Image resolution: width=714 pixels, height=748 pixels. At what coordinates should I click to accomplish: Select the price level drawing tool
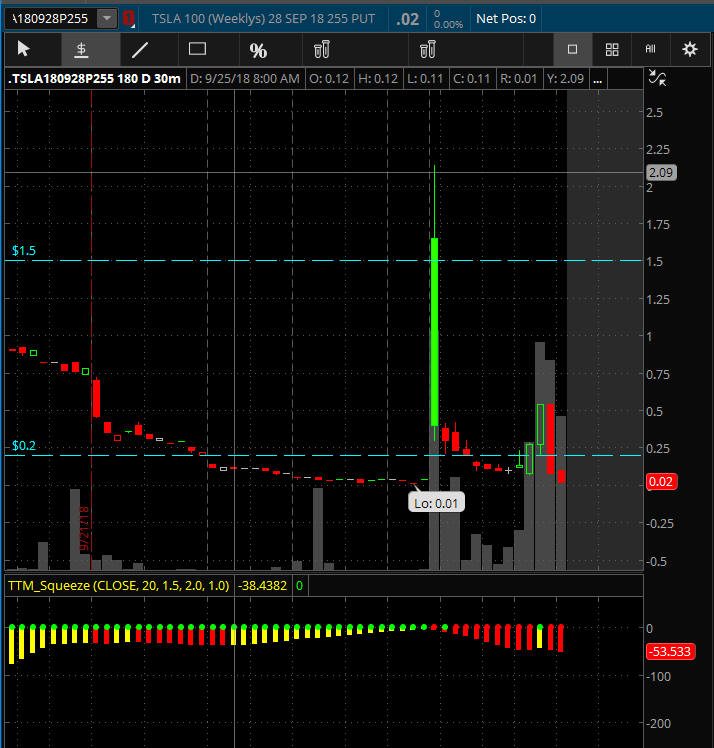(x=82, y=49)
